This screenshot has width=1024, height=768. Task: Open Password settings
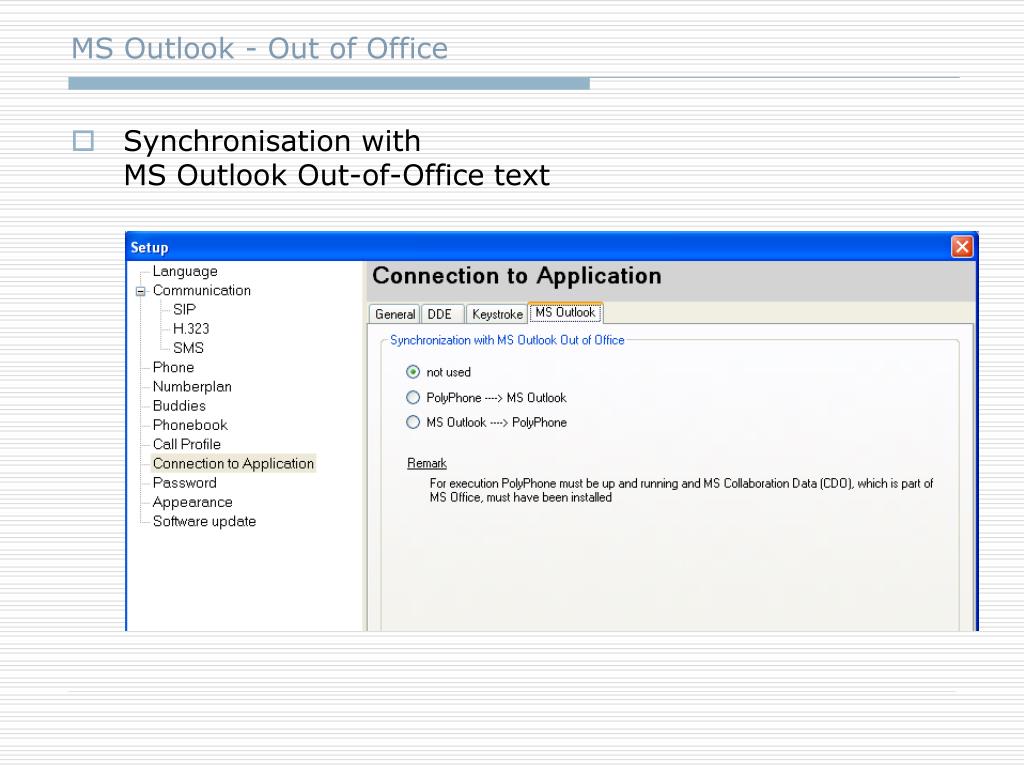coord(184,483)
